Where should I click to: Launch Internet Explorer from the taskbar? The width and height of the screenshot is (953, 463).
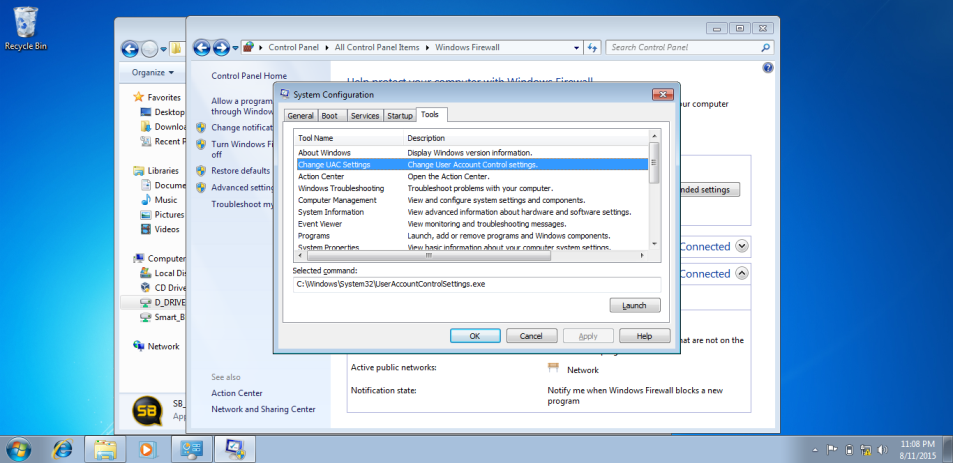[62, 449]
